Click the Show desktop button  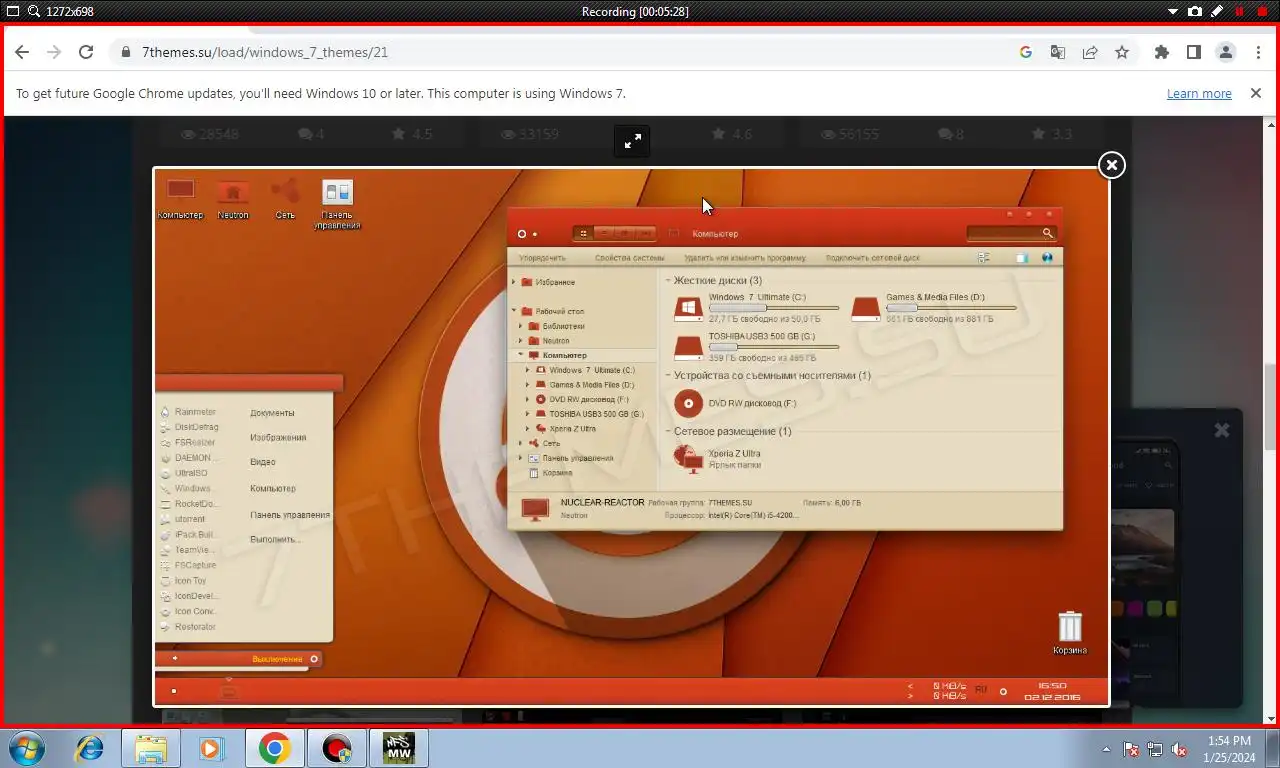(1272, 748)
